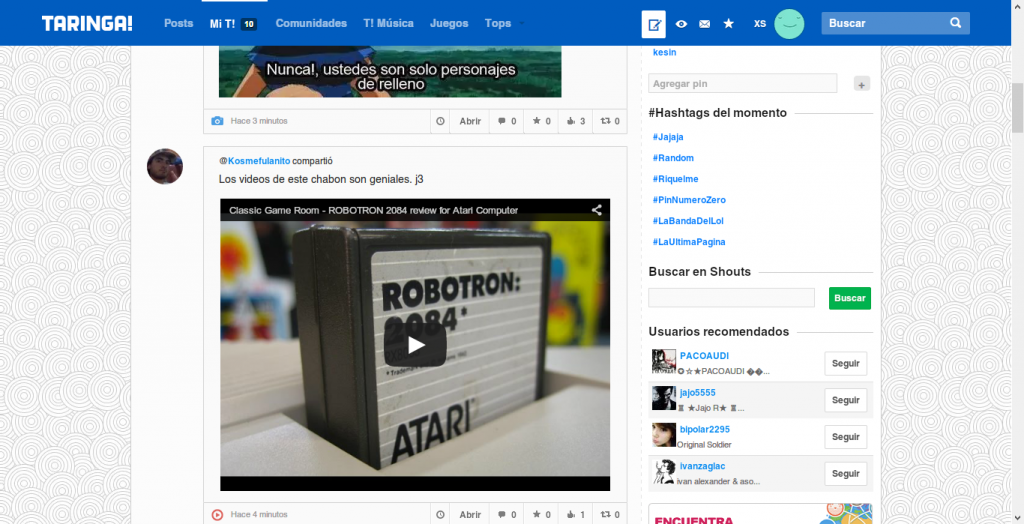This screenshot has width=1024, height=524.
Task: Open Tops menu item
Action: pyautogui.click(x=498, y=24)
